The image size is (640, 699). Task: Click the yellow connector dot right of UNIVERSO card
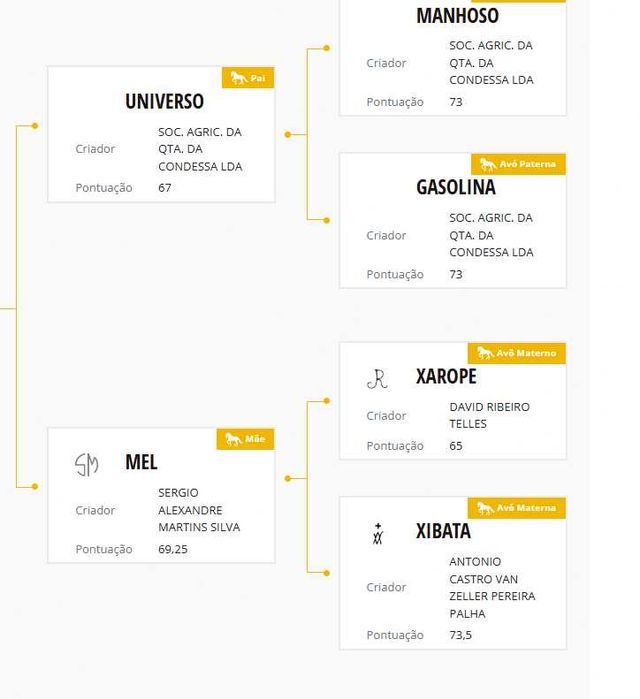(288, 134)
